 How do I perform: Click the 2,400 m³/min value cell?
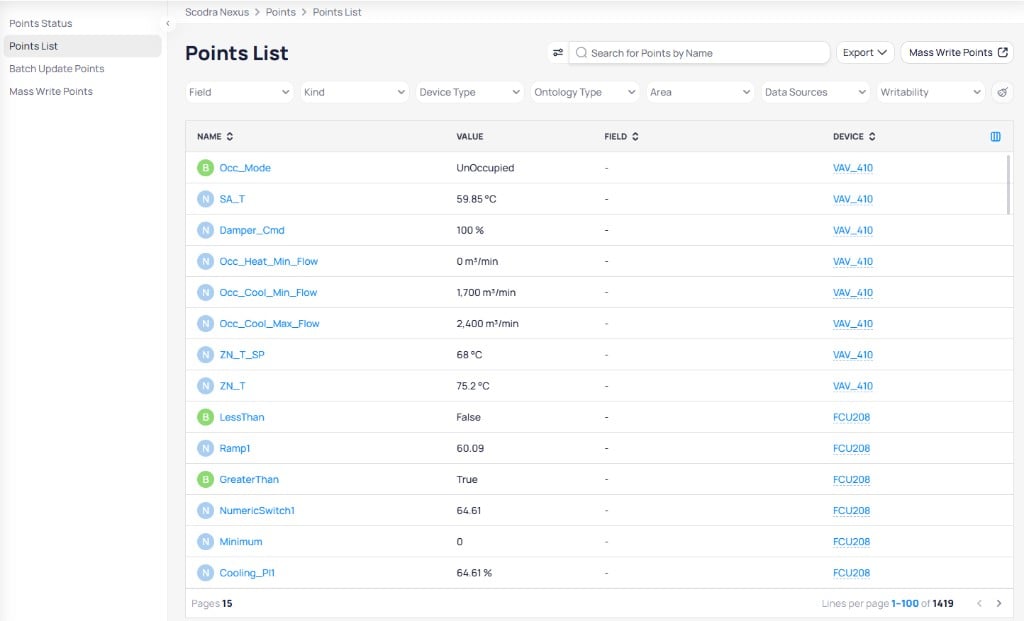[487, 324]
